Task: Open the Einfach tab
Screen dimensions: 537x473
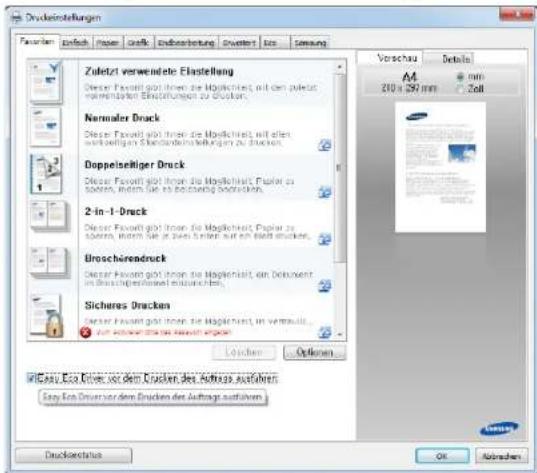Action: (75, 43)
